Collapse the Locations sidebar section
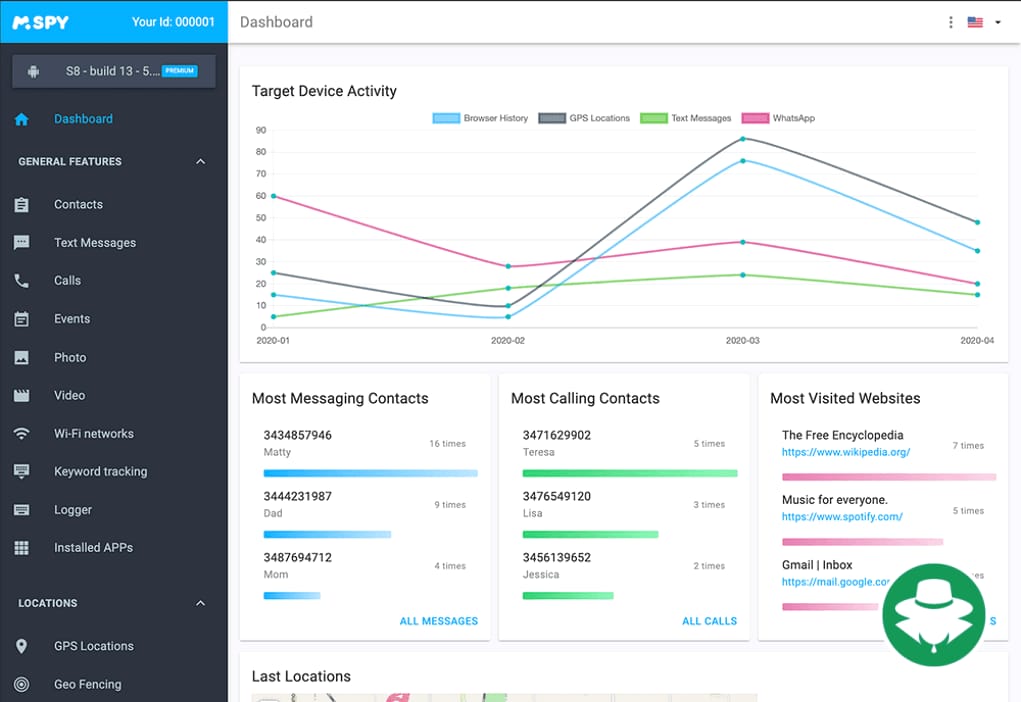 point(200,604)
